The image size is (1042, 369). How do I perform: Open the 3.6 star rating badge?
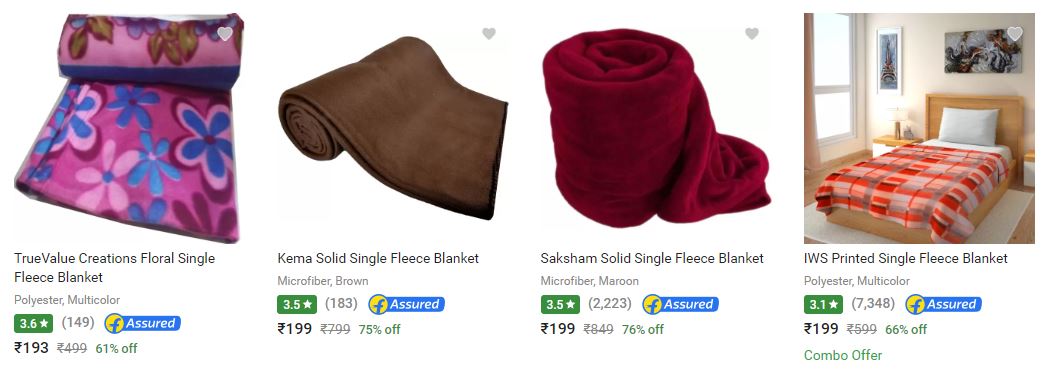coord(33,324)
